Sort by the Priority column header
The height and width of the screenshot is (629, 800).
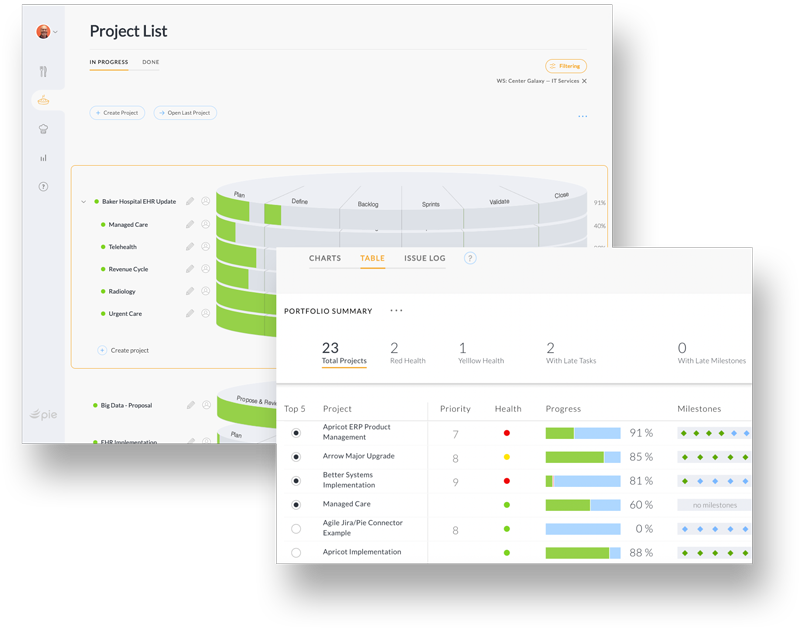tap(455, 409)
